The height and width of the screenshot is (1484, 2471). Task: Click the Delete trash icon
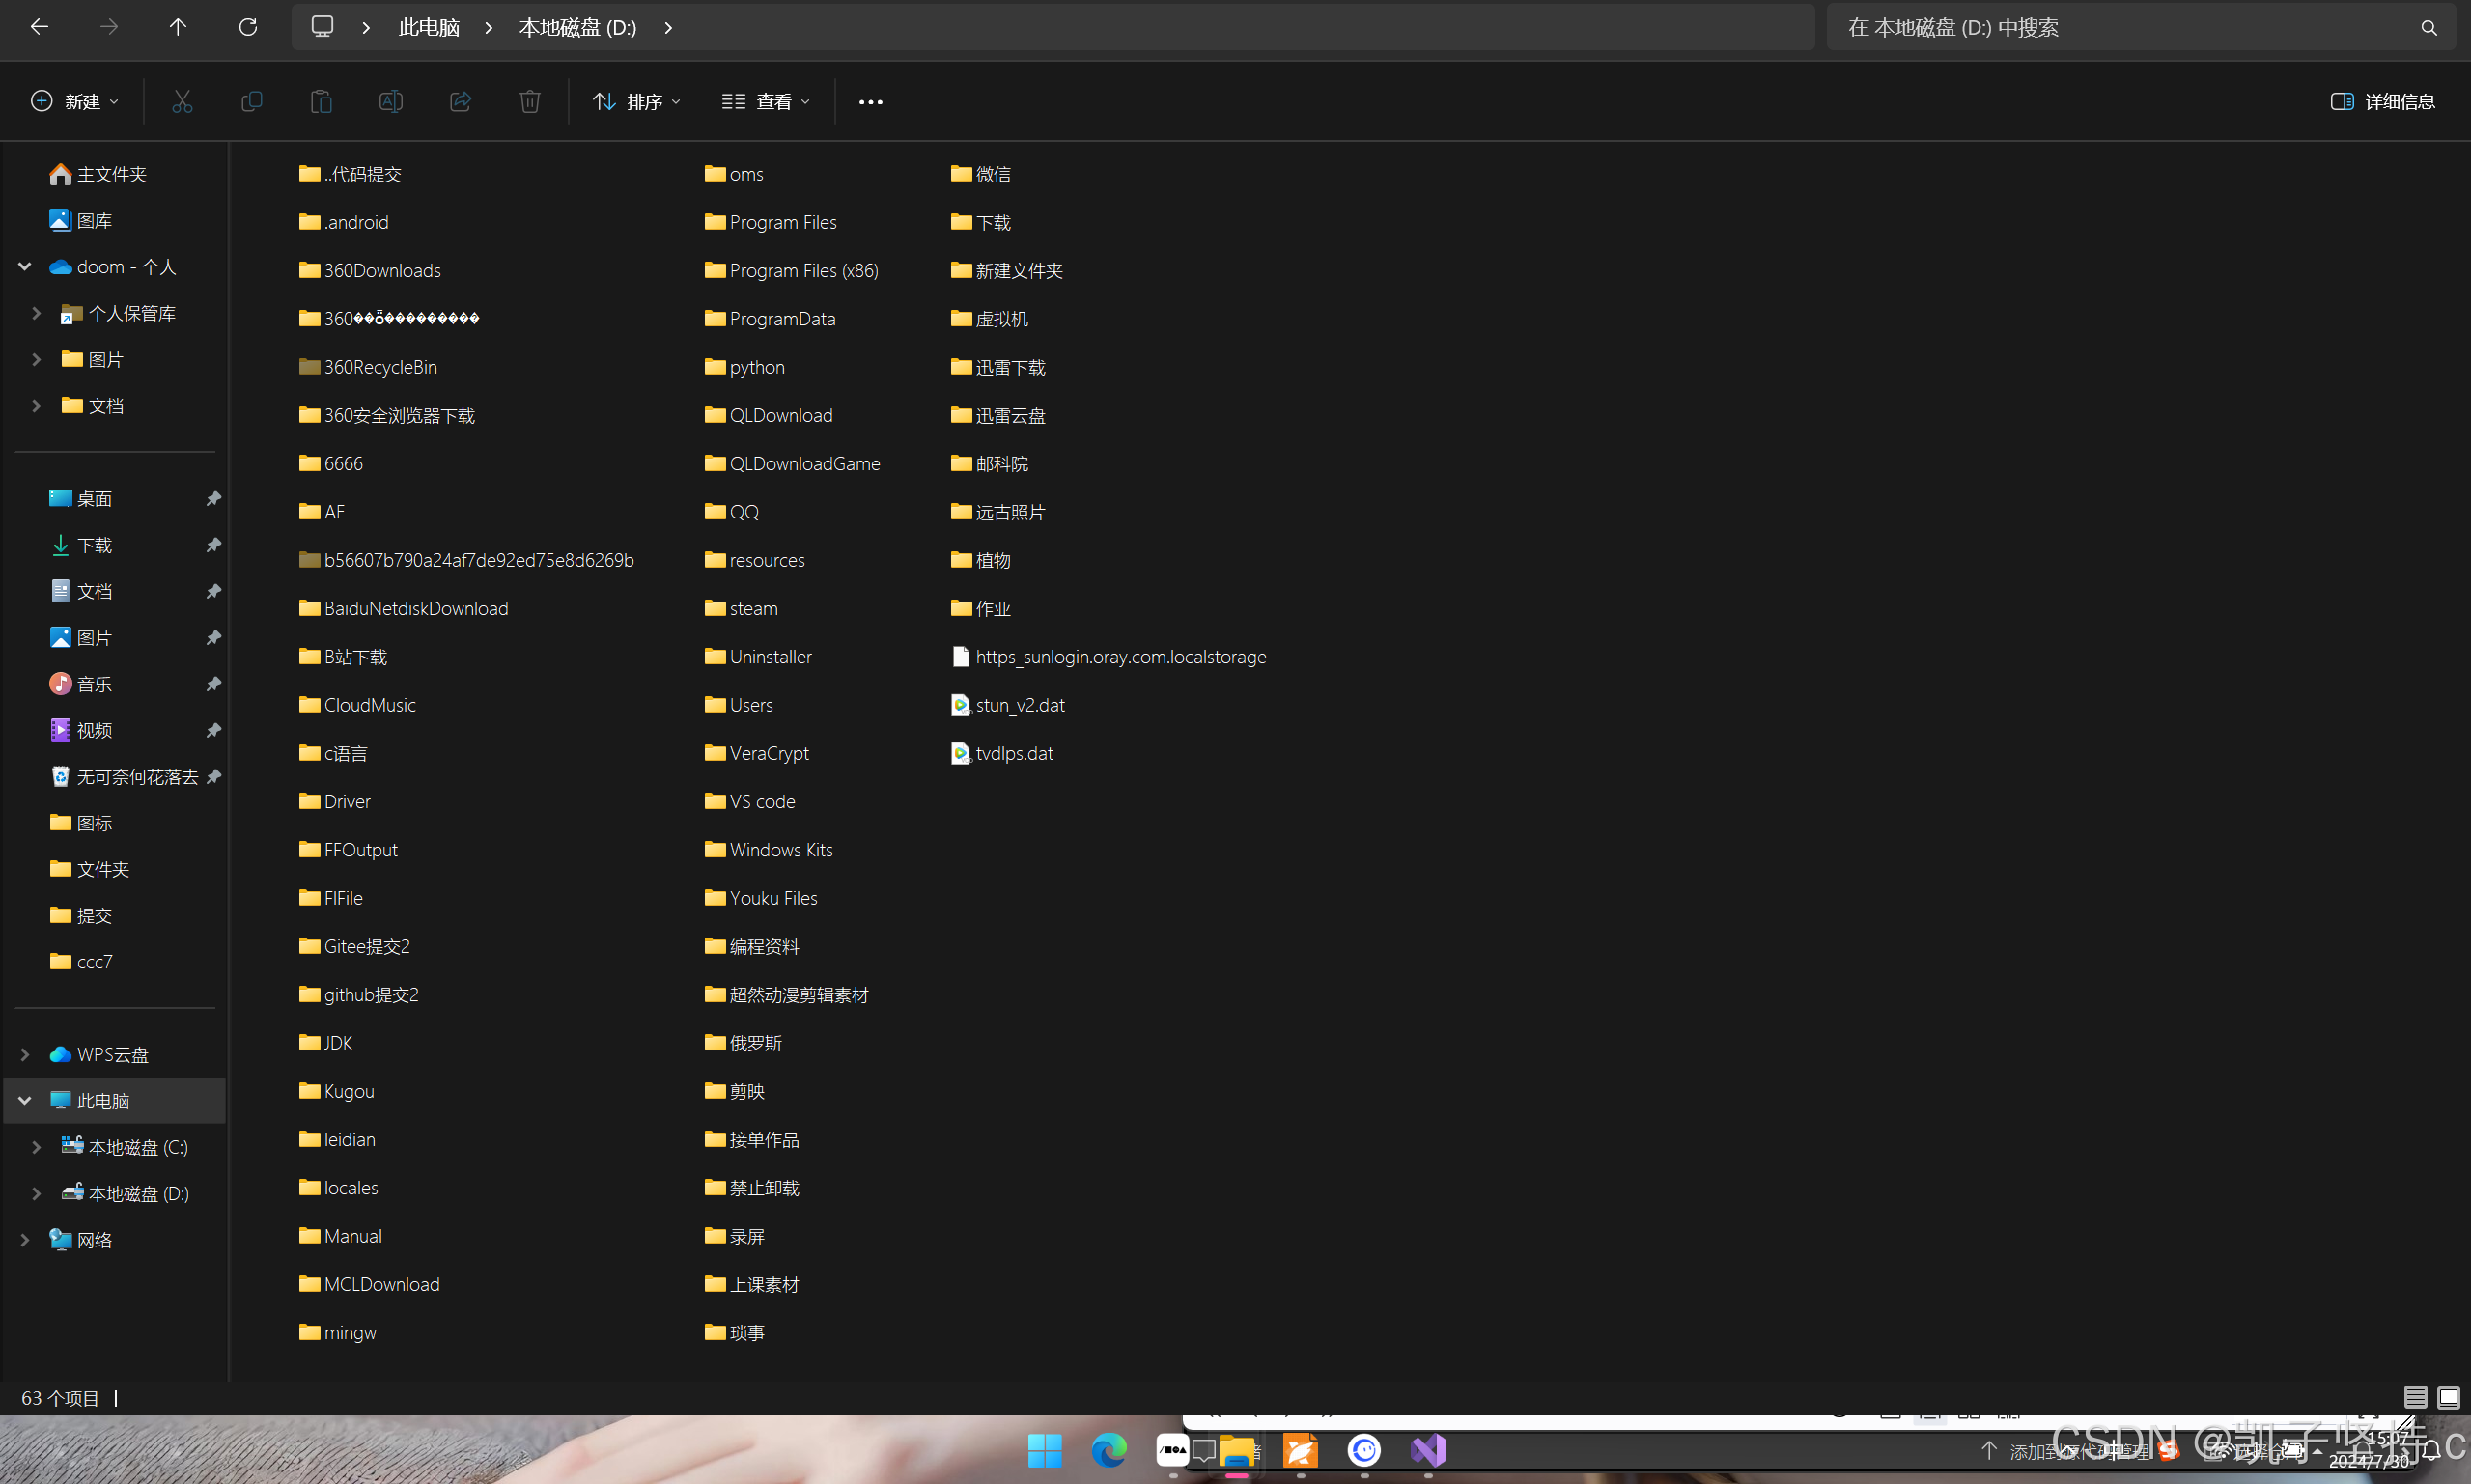(x=530, y=101)
